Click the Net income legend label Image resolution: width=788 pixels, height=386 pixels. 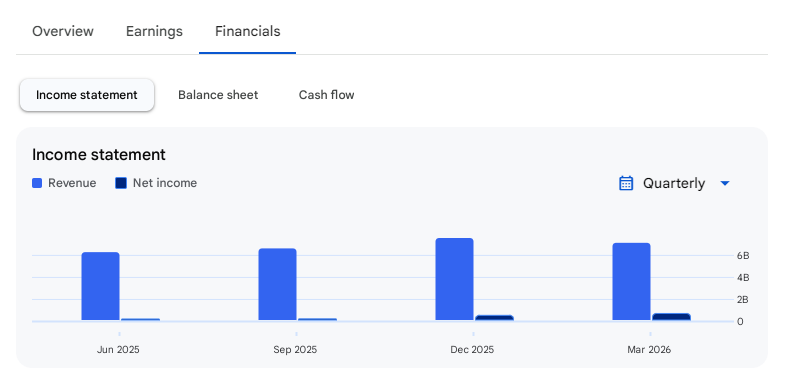(x=165, y=183)
